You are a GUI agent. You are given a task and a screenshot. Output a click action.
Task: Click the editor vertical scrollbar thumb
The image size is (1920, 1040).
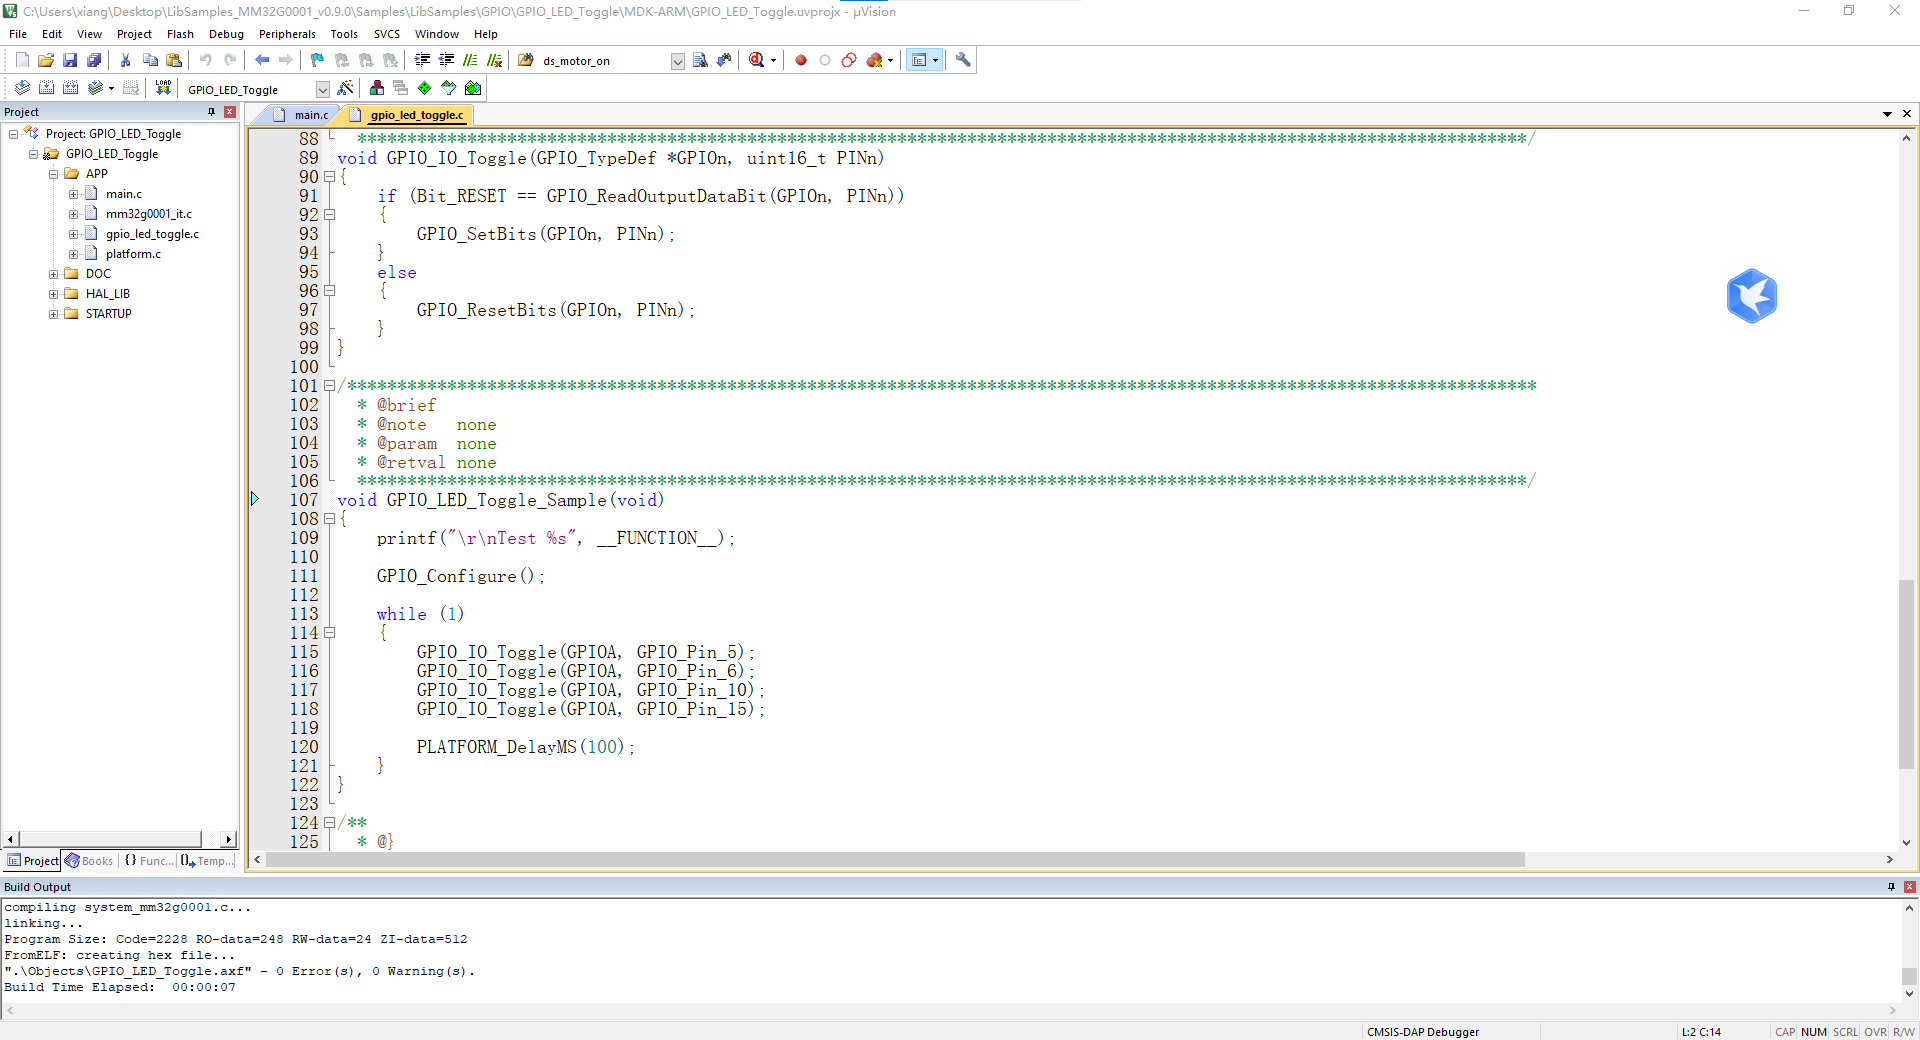pos(1906,674)
